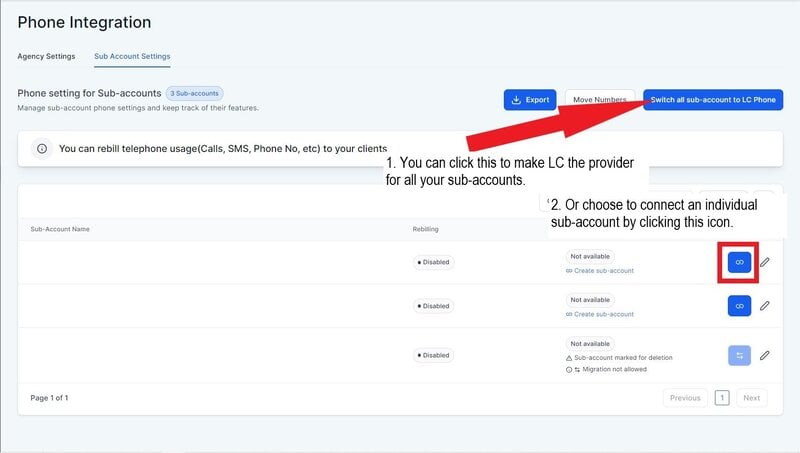The height and width of the screenshot is (453, 800).
Task: Click first row's Create sub-account link
Action: coord(600,271)
